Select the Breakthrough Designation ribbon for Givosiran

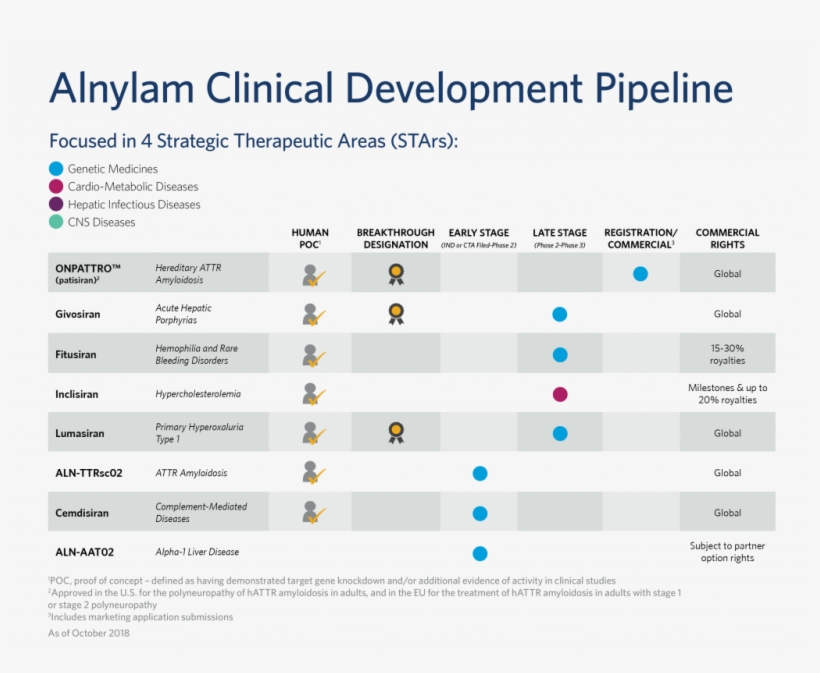(x=395, y=313)
